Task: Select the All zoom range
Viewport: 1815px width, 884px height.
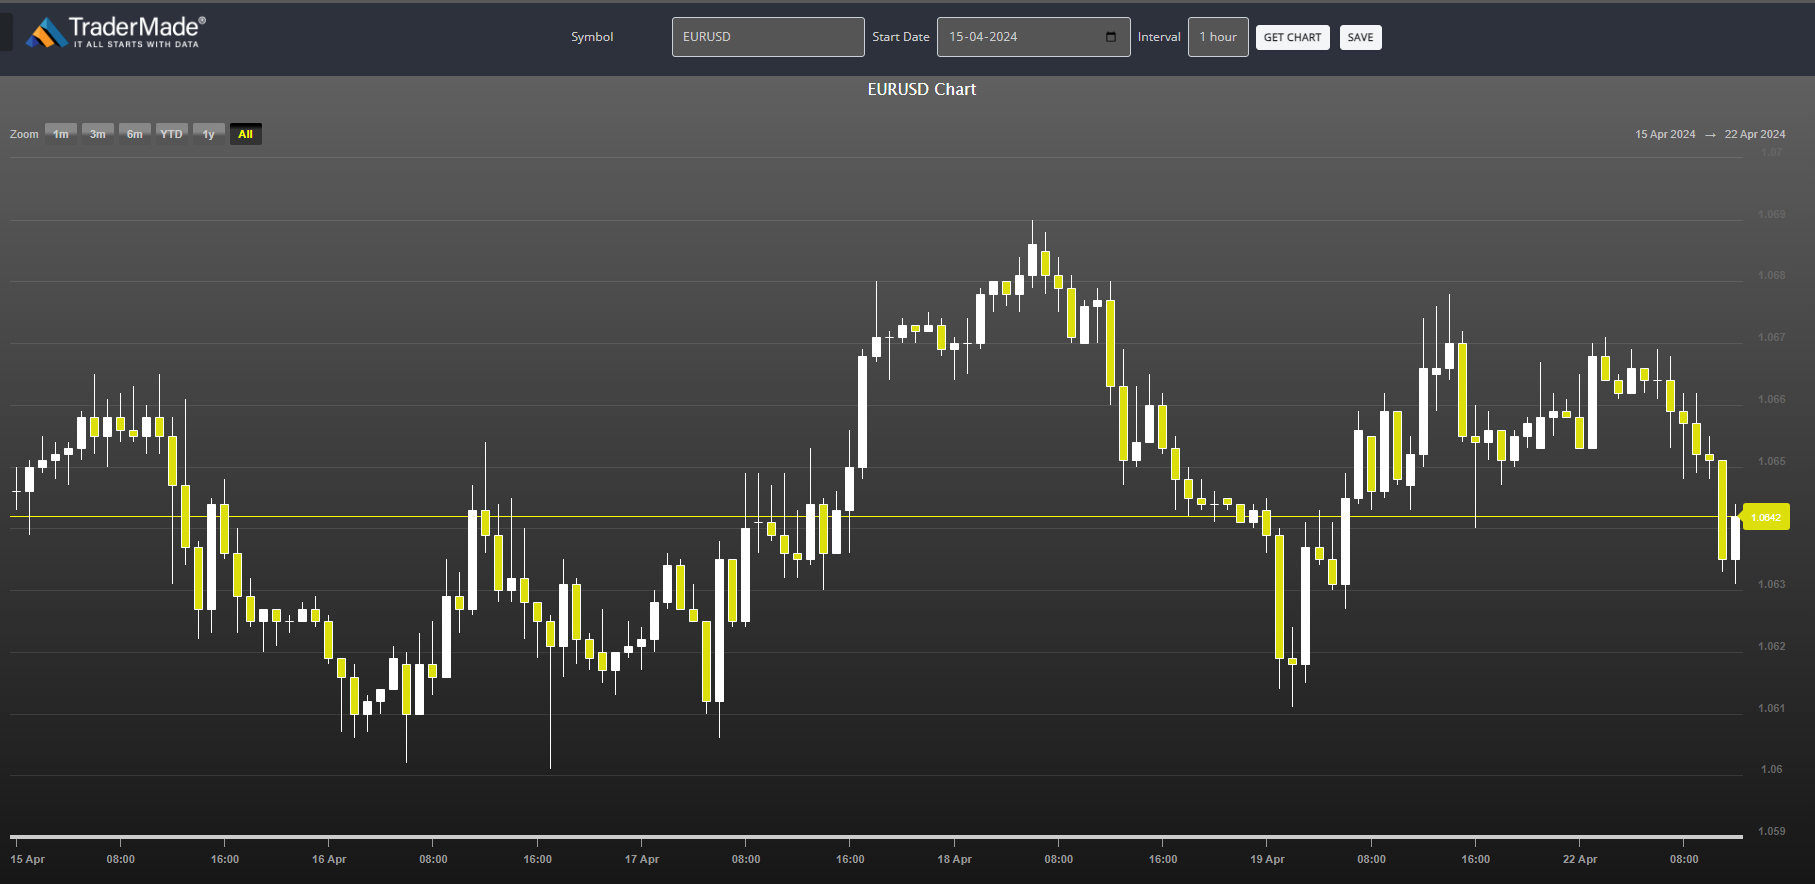Action: (246, 134)
